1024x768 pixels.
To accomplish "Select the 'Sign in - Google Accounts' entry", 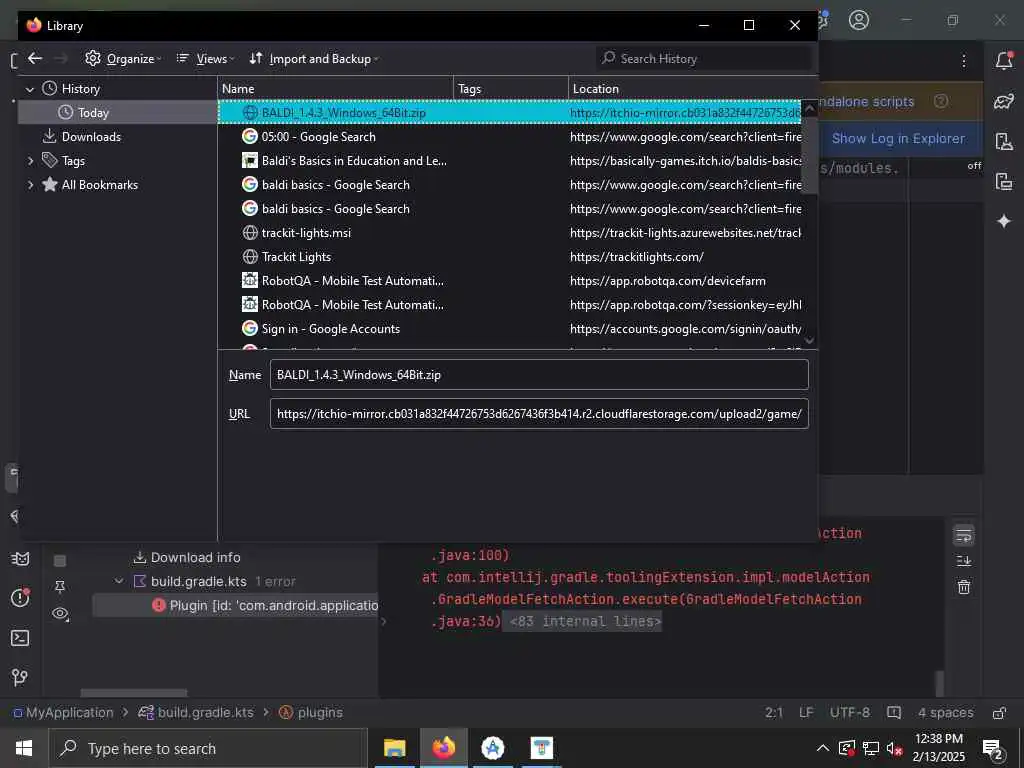I will [509, 328].
